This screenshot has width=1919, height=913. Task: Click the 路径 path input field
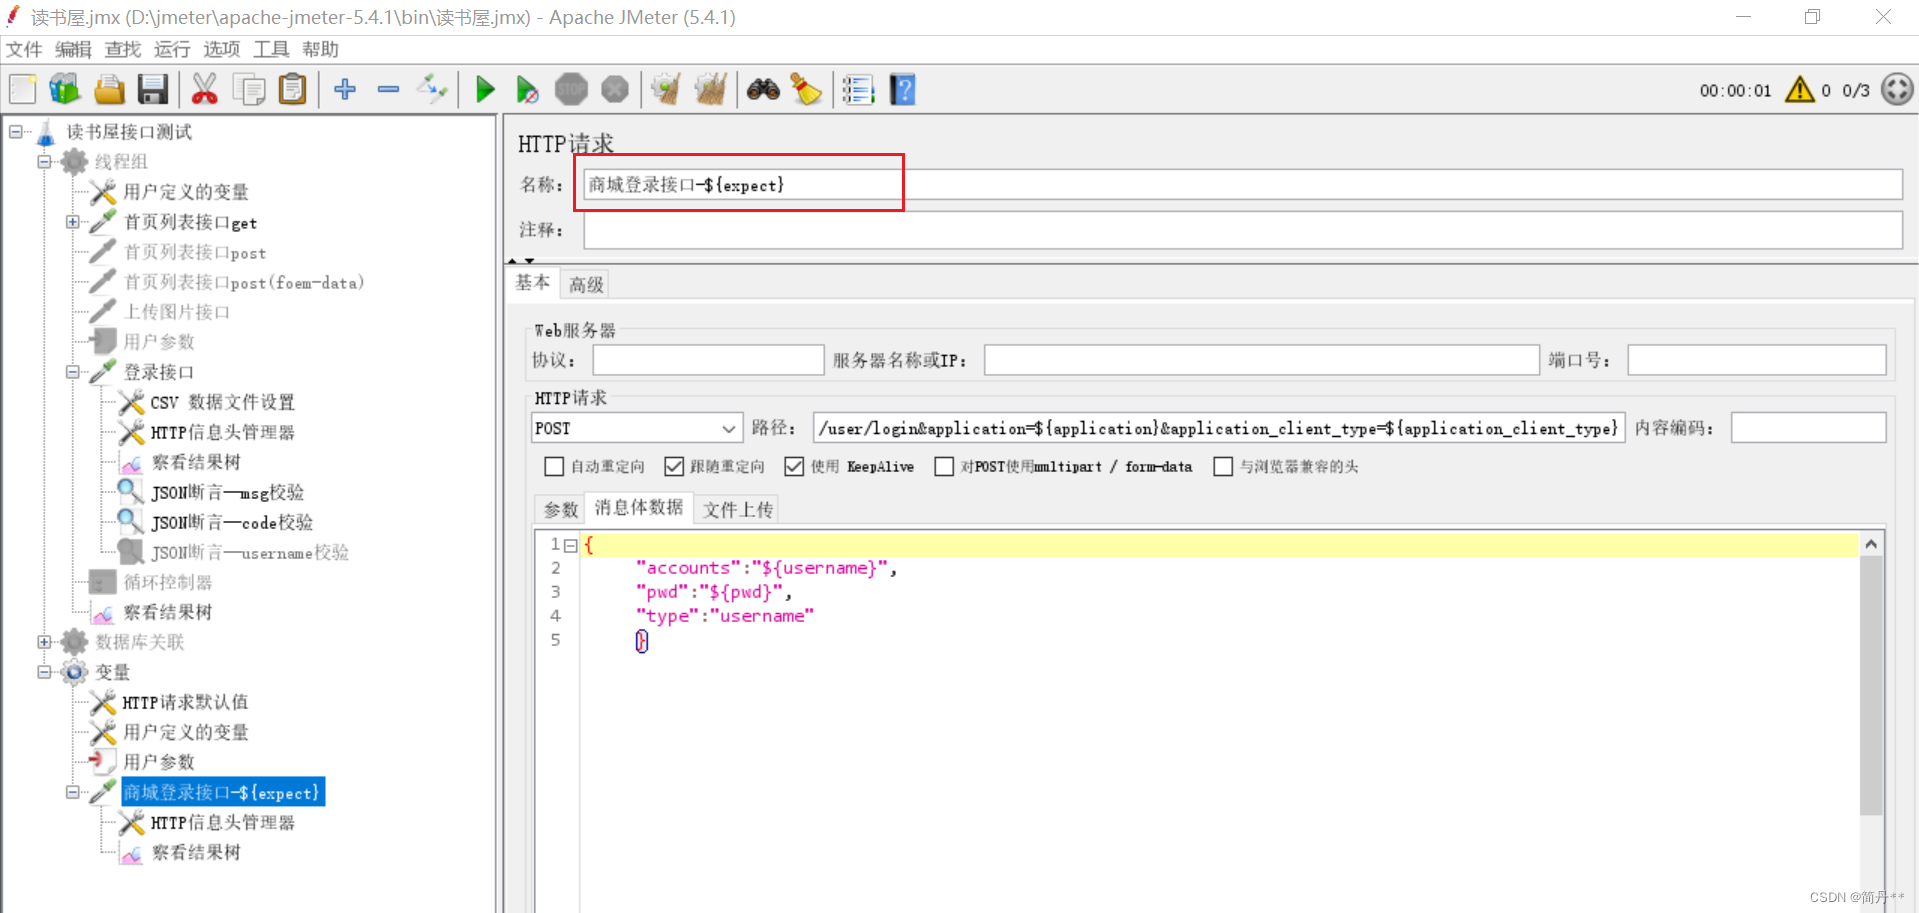point(1219,428)
